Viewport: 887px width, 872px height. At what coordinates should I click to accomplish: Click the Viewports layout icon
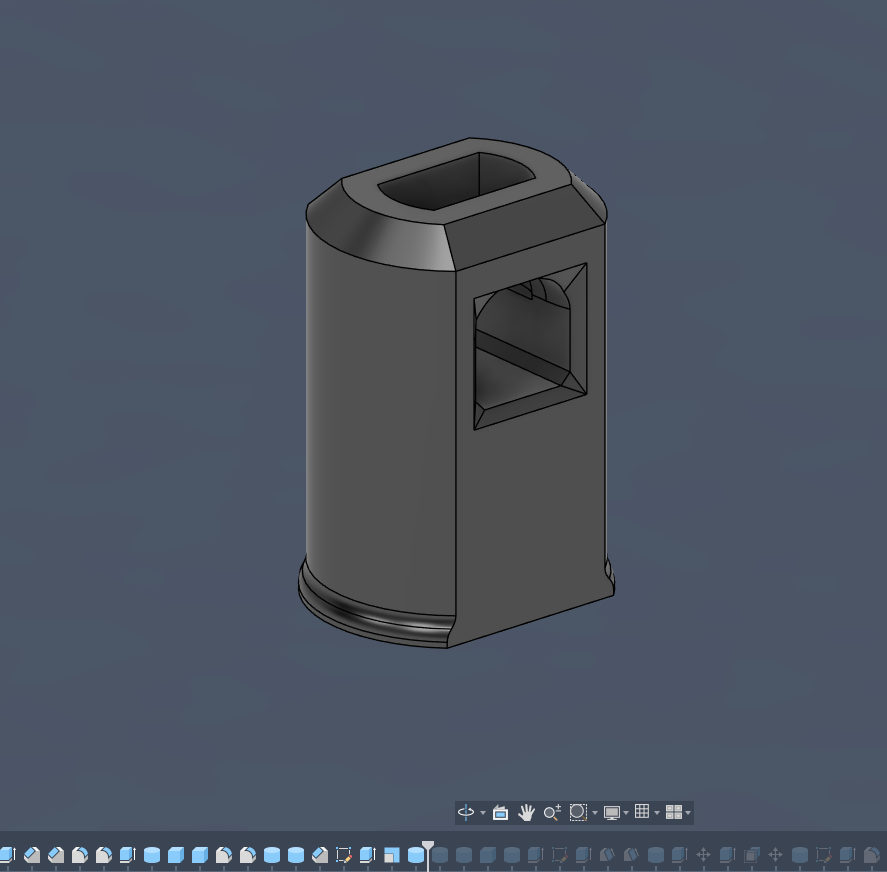point(673,813)
